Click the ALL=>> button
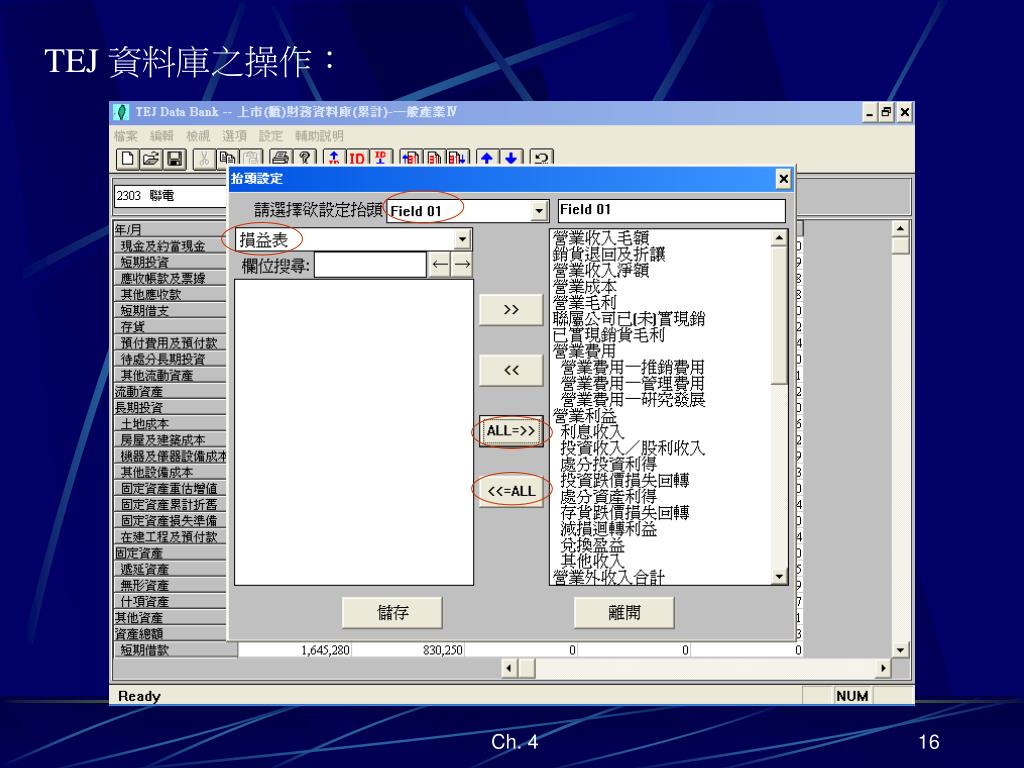This screenshot has width=1024, height=768. pos(511,431)
